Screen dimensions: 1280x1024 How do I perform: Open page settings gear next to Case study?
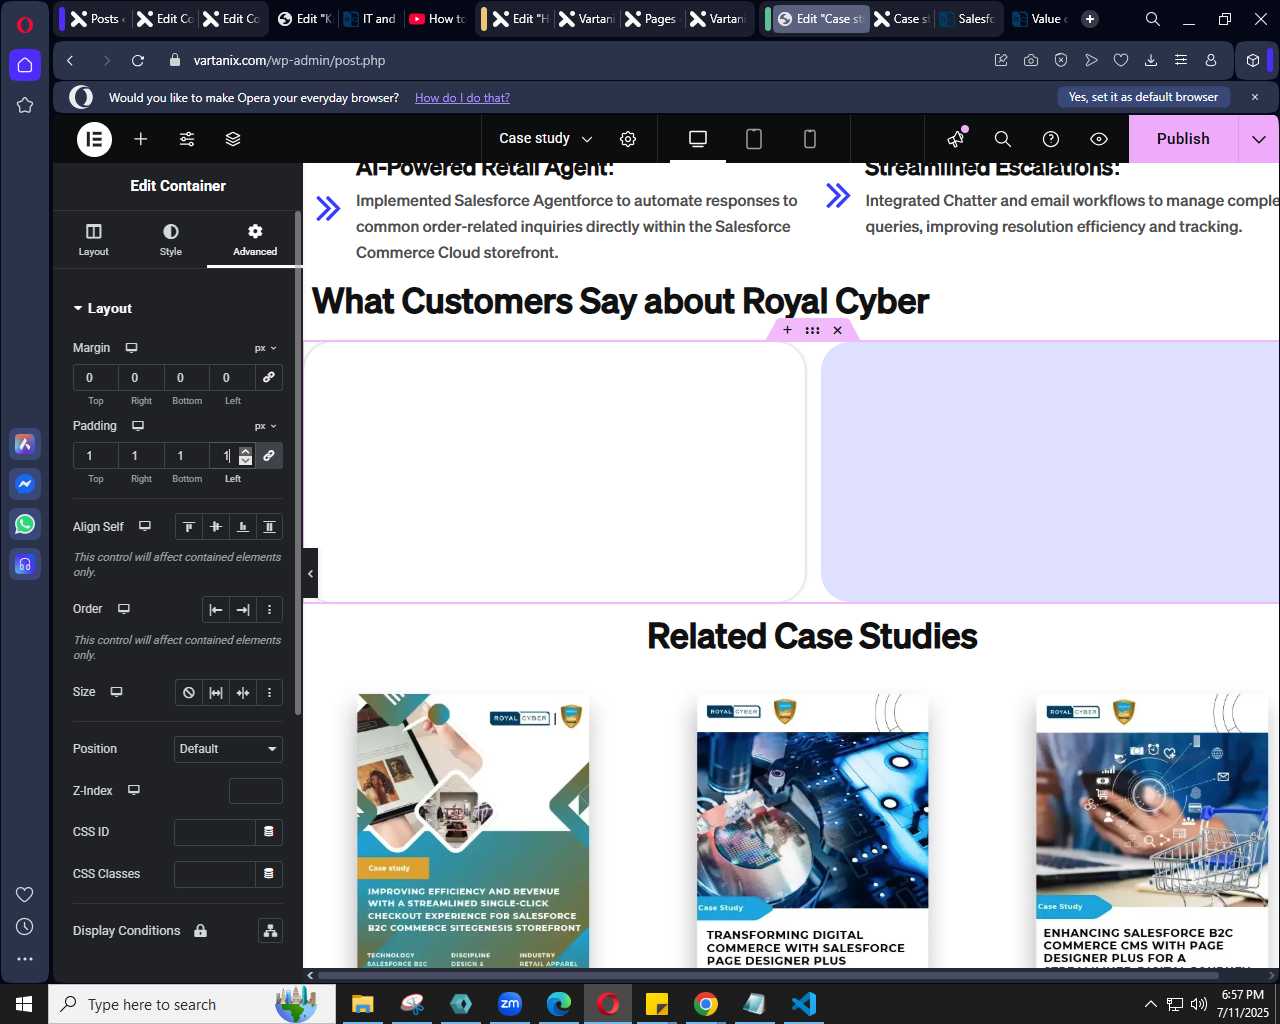click(x=628, y=139)
